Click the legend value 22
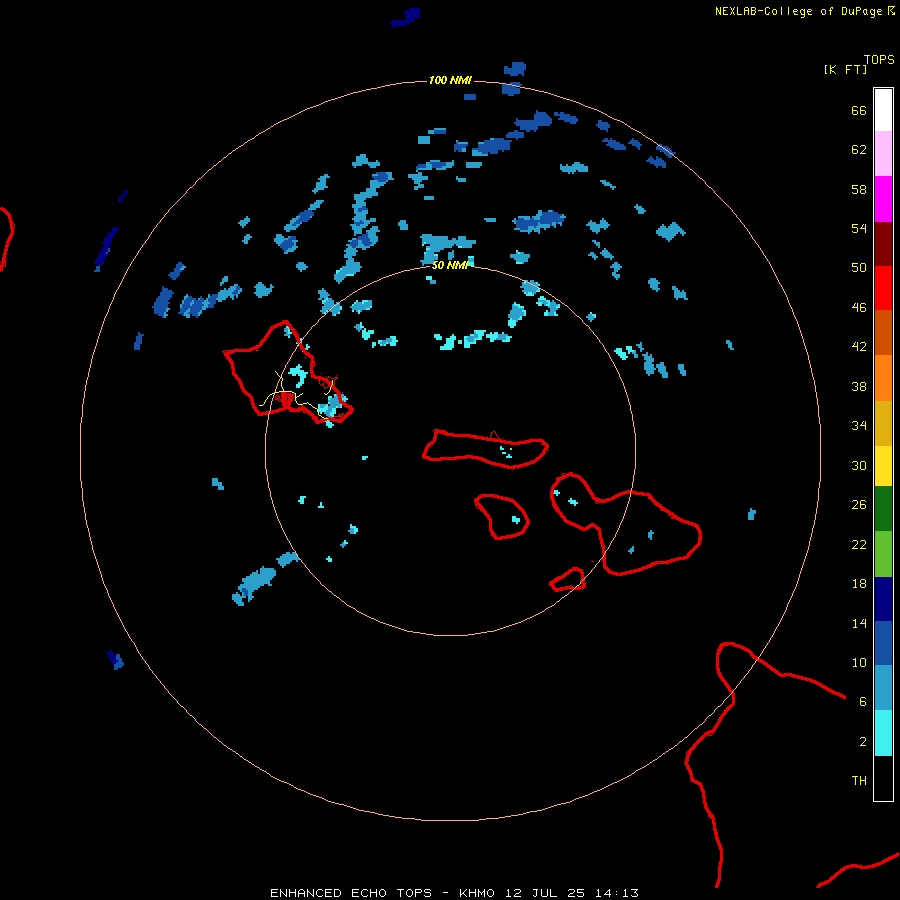Viewport: 900px width, 900px height. coord(859,545)
